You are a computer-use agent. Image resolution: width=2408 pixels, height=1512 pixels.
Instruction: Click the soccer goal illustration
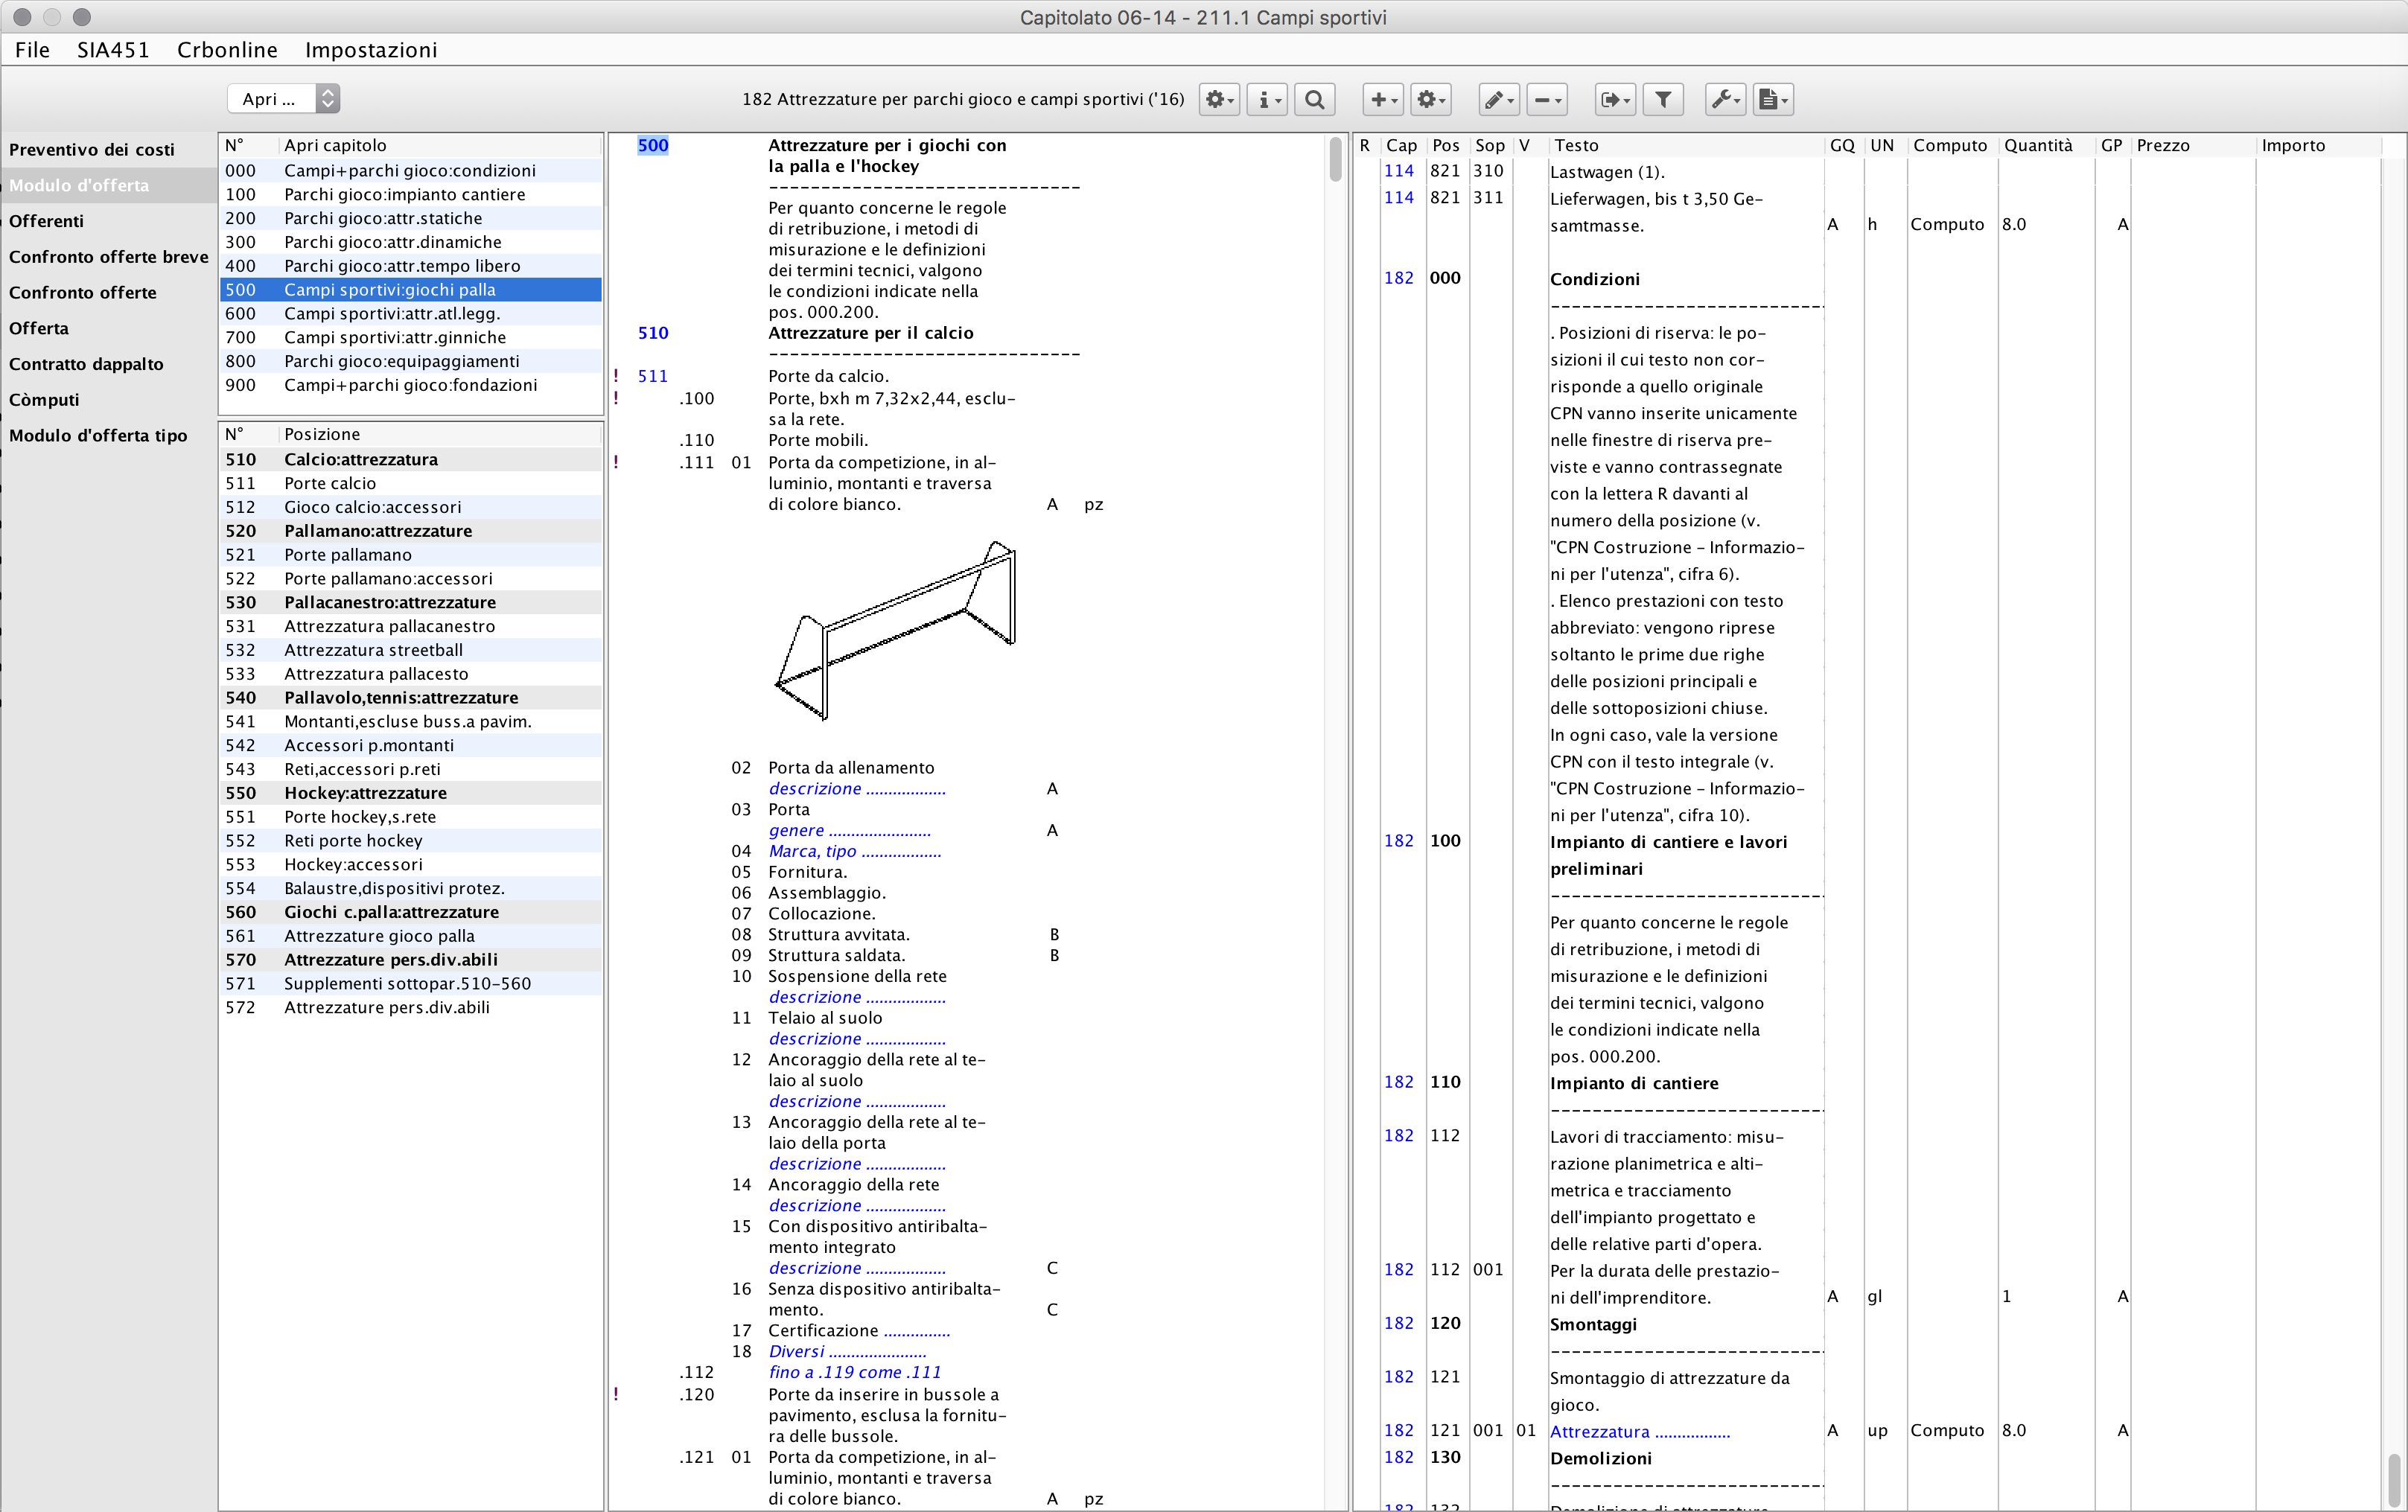896,630
